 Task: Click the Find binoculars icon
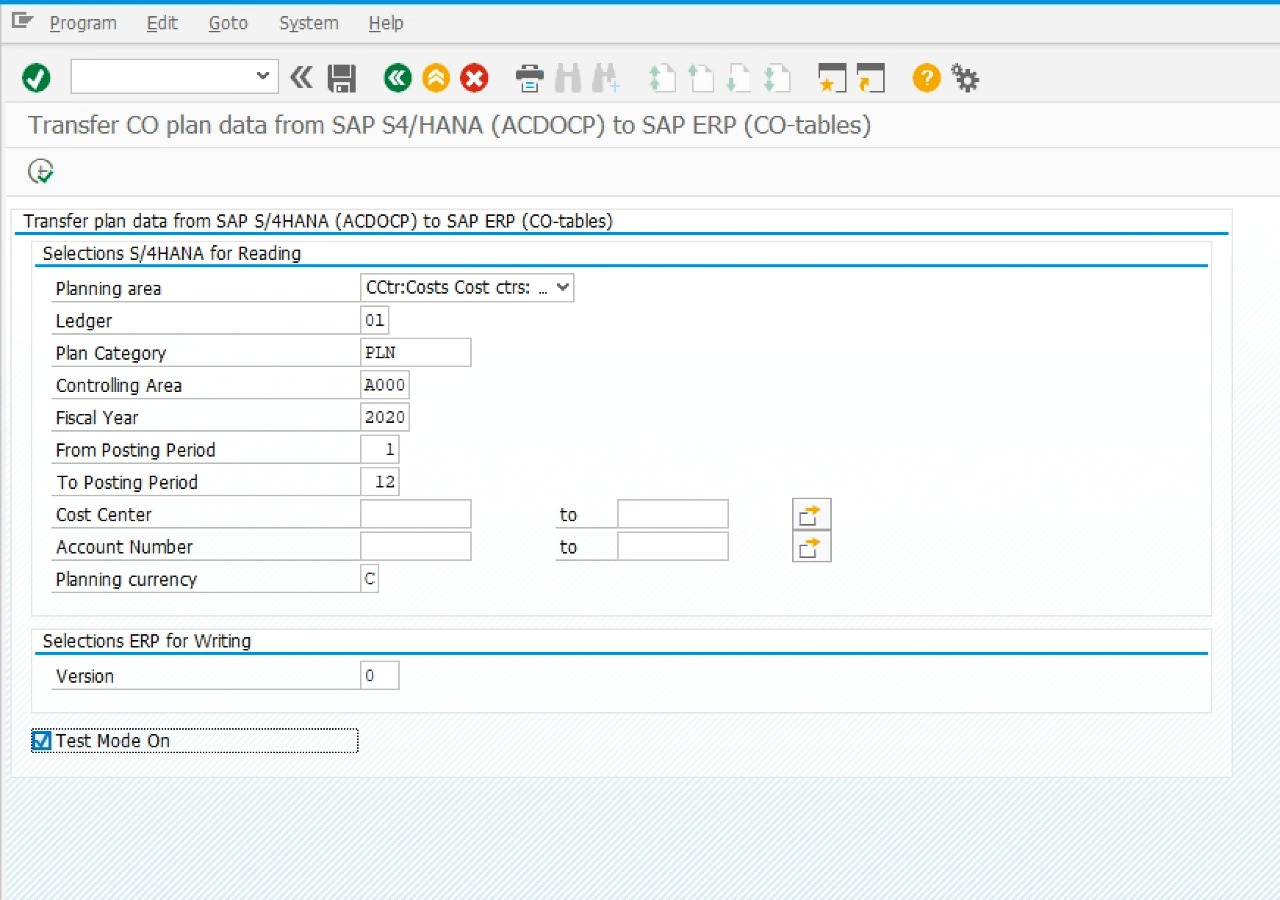(568, 77)
